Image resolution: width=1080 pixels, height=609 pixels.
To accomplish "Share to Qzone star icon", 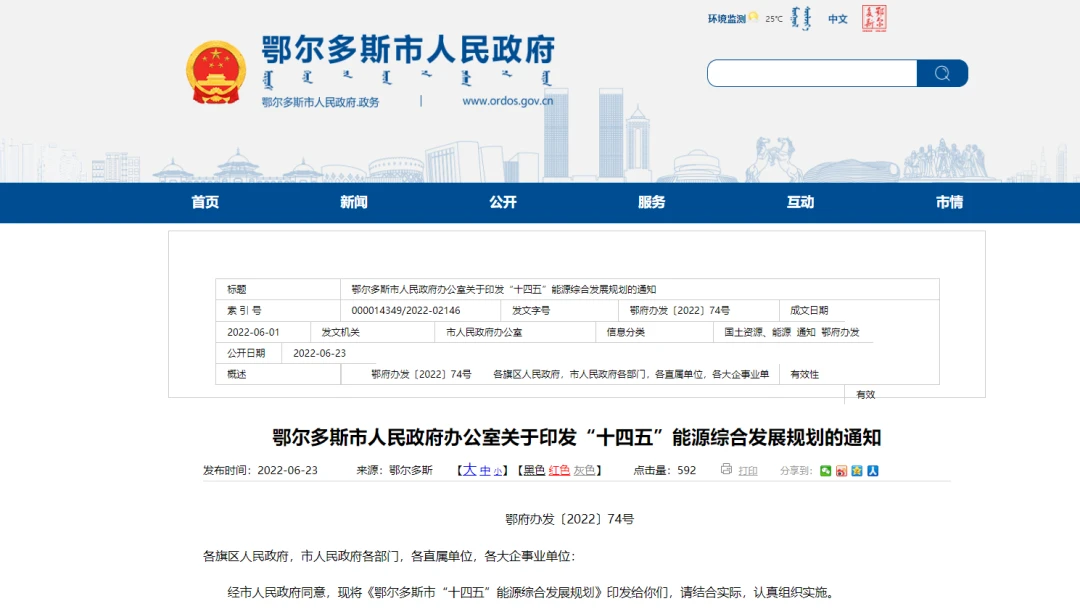I will coord(856,470).
